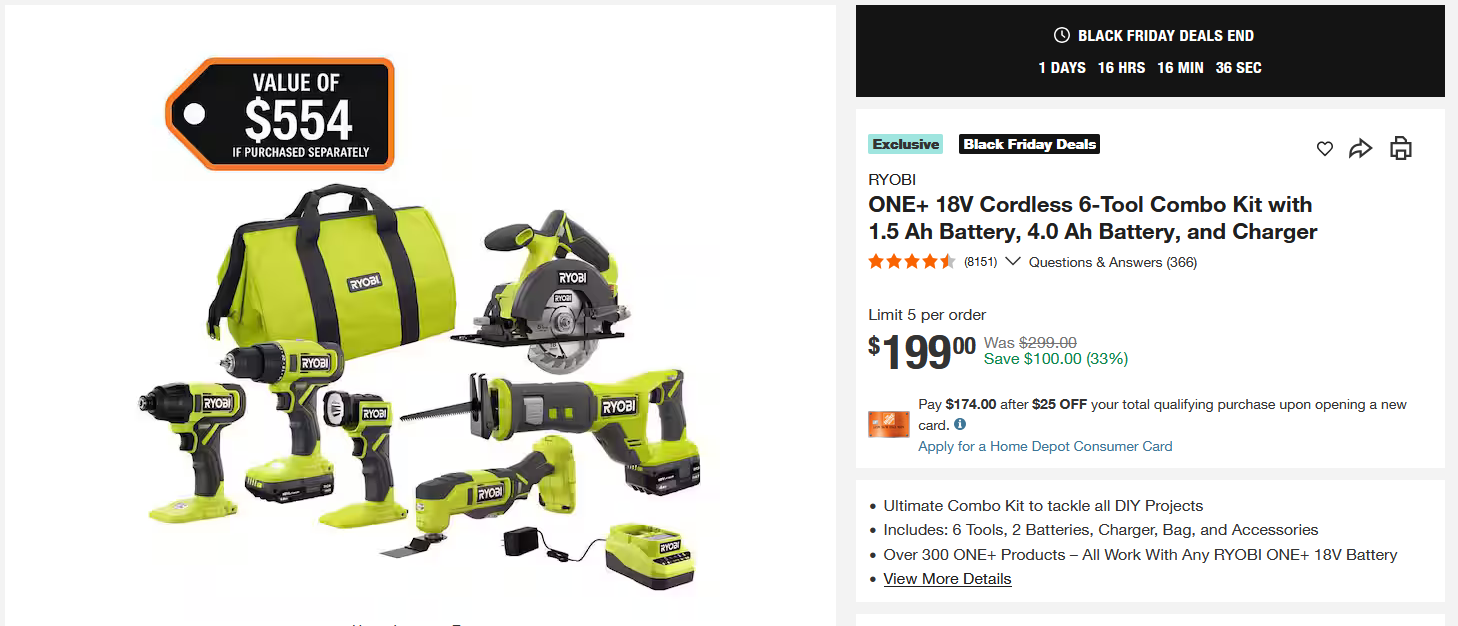Click the heart favorite icon
The height and width of the screenshot is (626, 1458).
tap(1324, 149)
